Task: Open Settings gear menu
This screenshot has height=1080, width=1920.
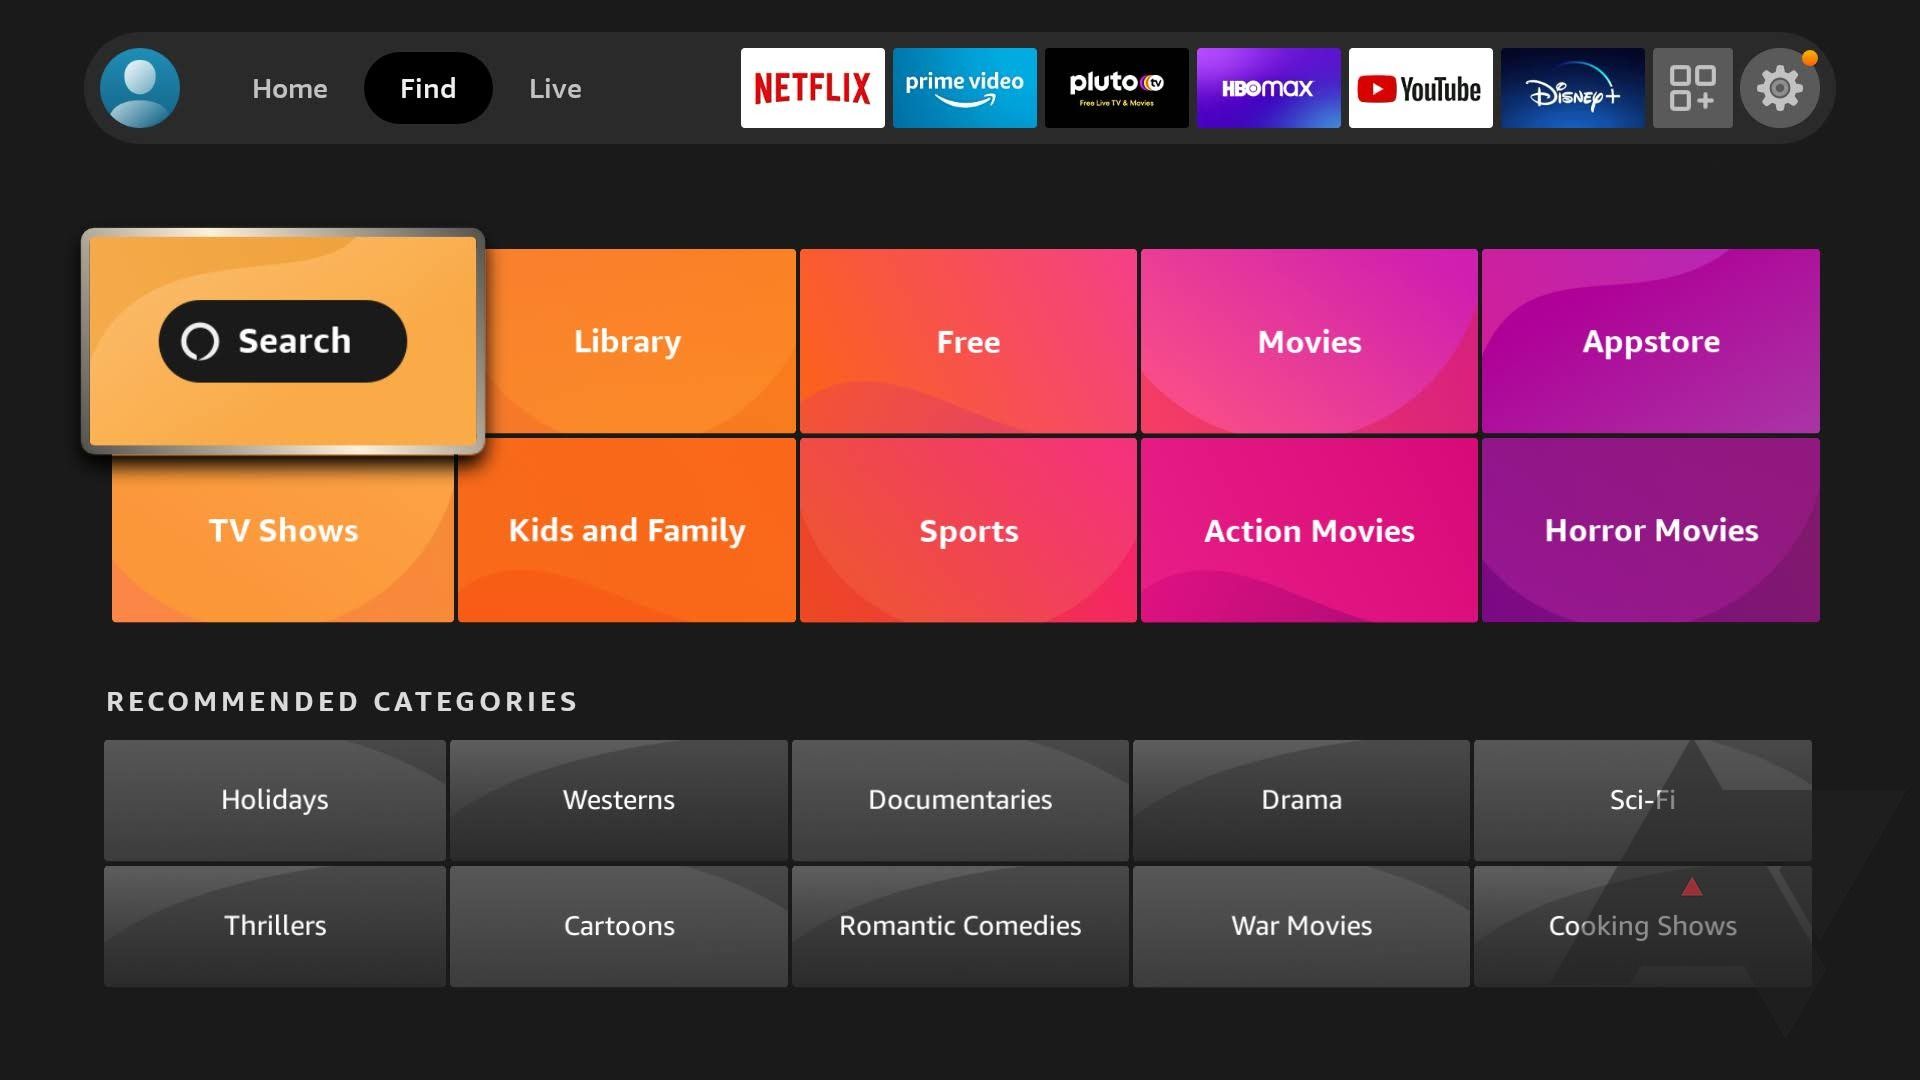Action: (x=1780, y=87)
